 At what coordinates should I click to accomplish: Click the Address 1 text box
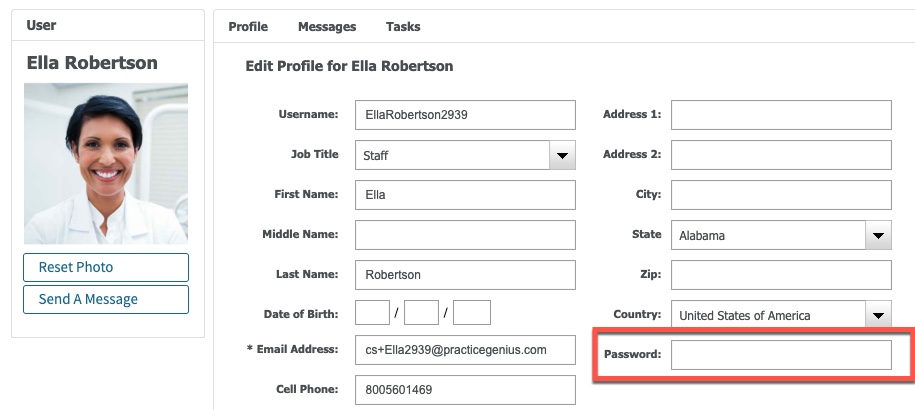coord(780,115)
